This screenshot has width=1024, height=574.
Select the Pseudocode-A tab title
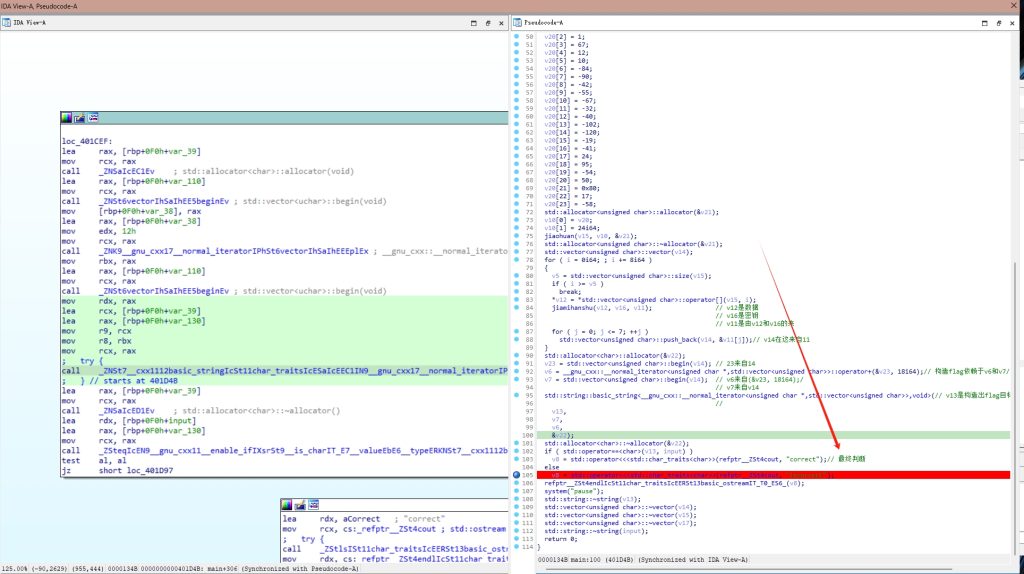543,23
